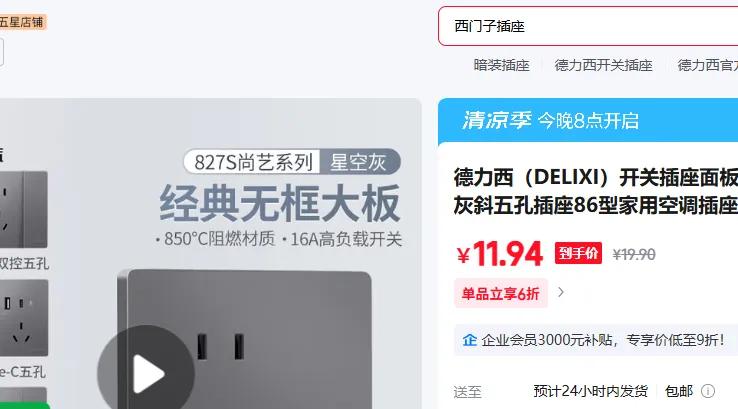
Task: Click the search box containing 西门子插座
Action: pos(588,26)
